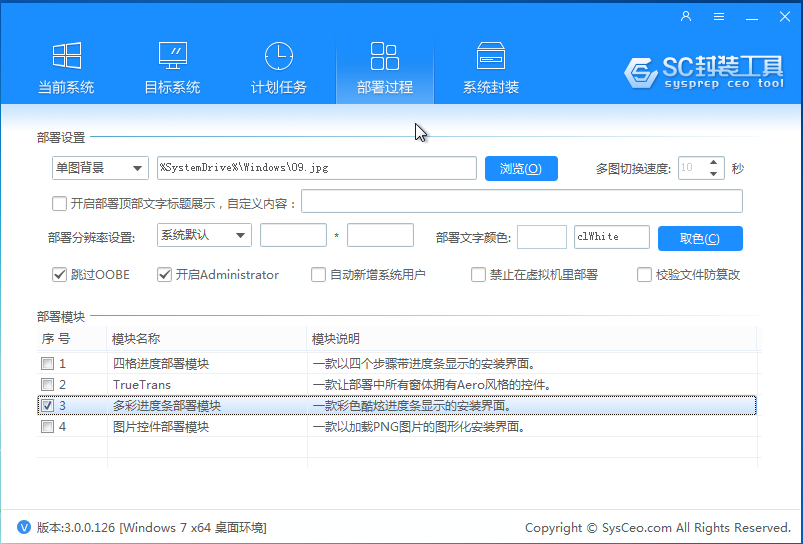
Task: Uncheck the 跳过OOBE checkbox
Action: (x=59, y=275)
